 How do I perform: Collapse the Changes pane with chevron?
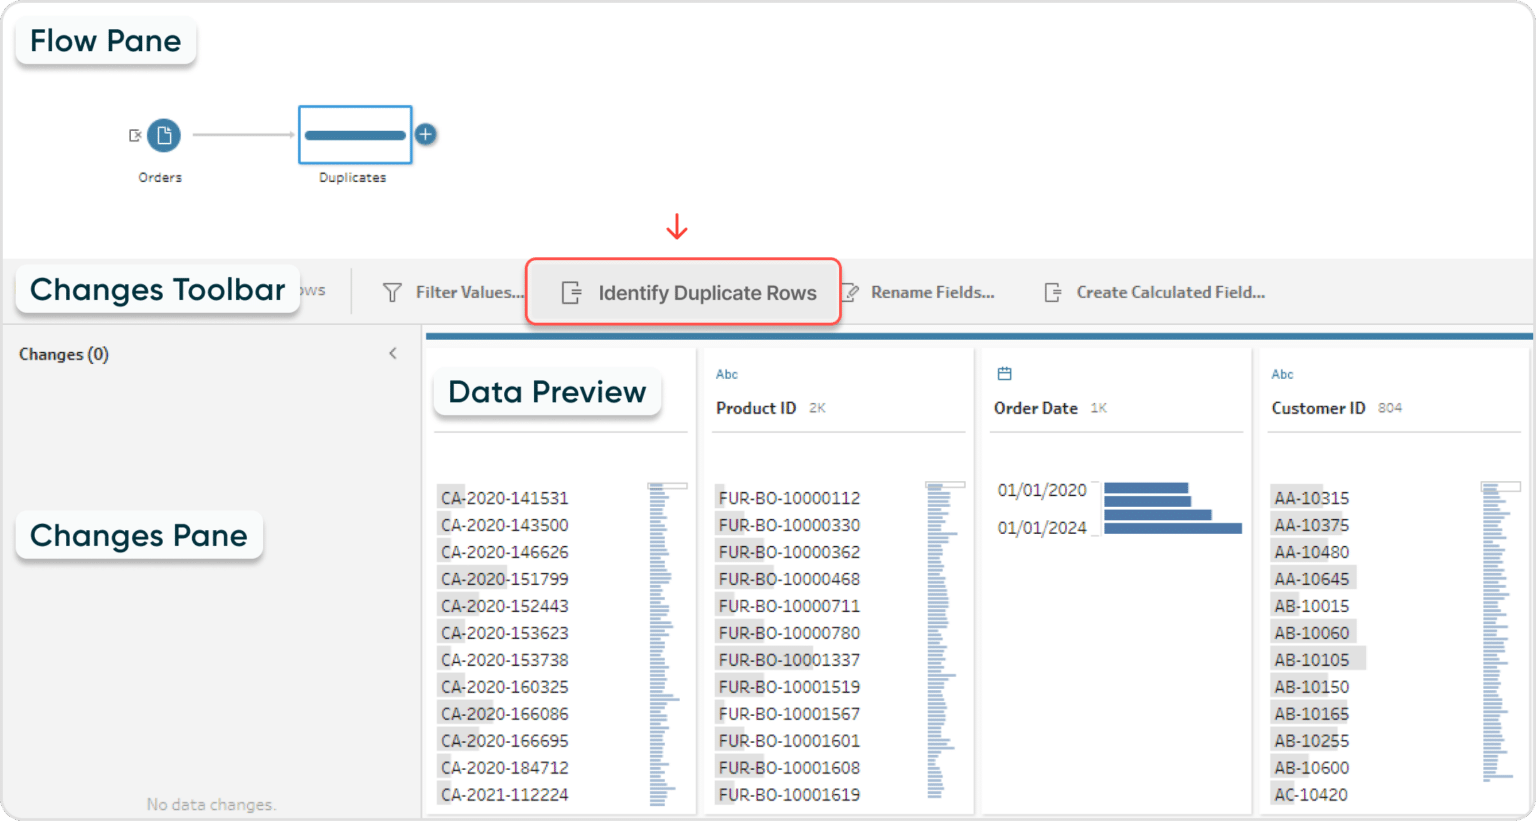point(393,353)
